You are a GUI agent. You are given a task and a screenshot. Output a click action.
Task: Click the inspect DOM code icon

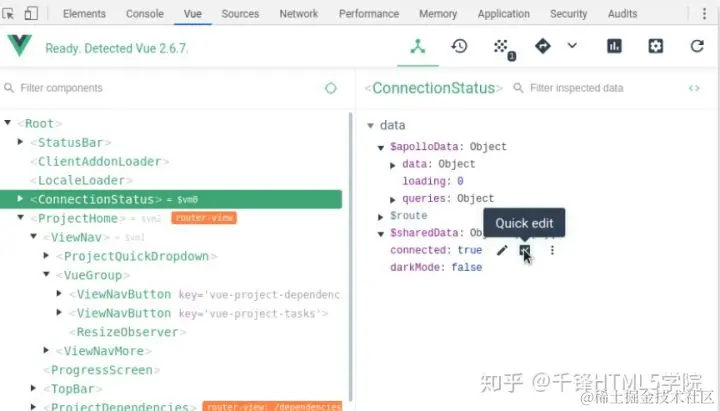(694, 88)
